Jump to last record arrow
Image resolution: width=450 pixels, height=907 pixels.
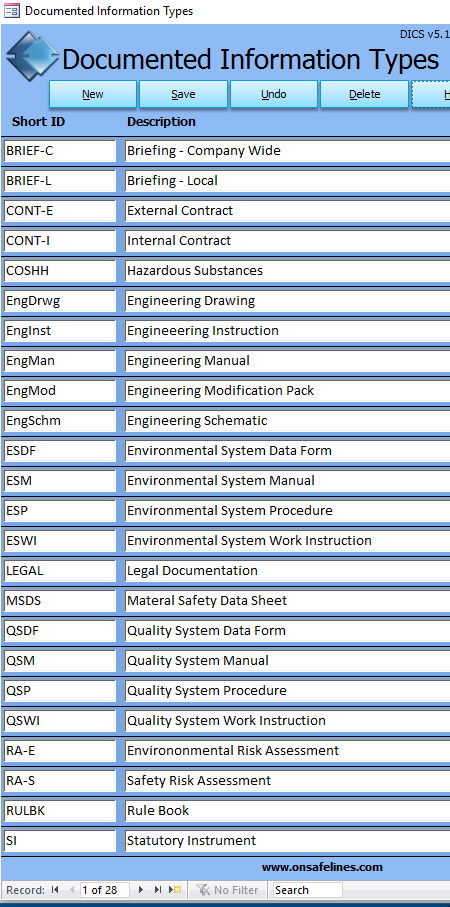click(x=157, y=890)
